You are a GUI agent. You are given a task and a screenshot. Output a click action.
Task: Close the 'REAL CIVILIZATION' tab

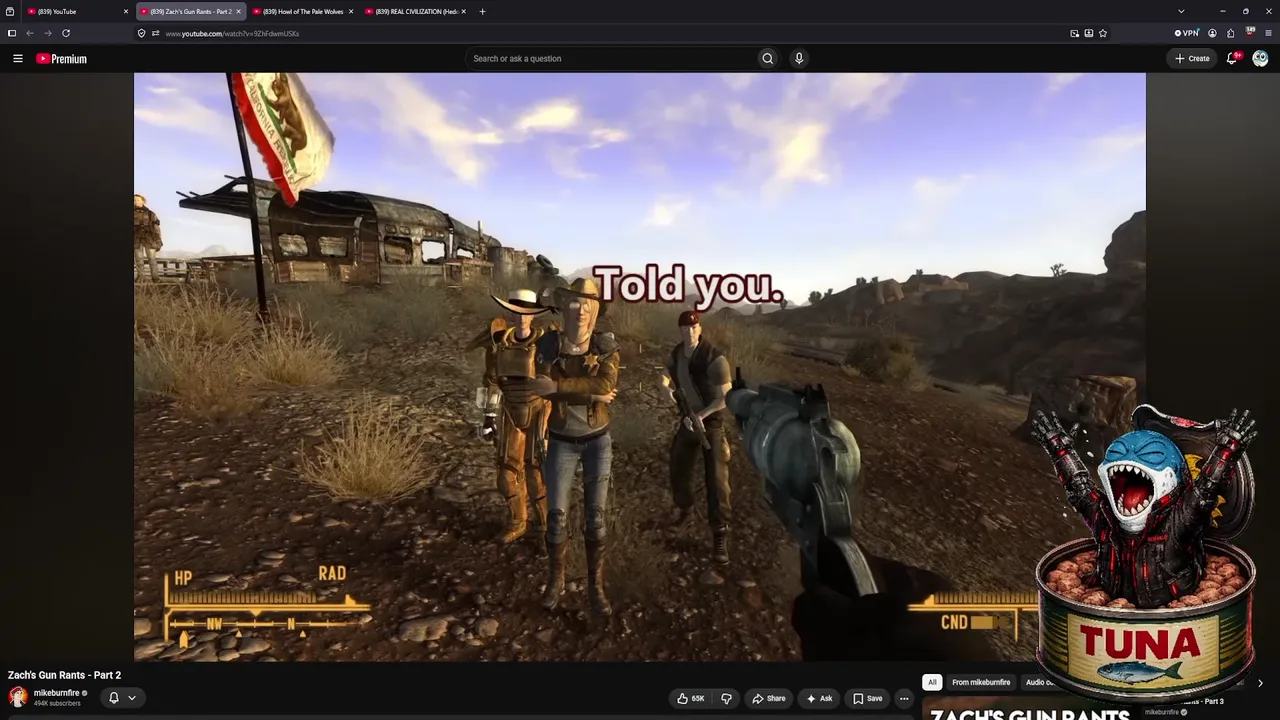tap(463, 12)
